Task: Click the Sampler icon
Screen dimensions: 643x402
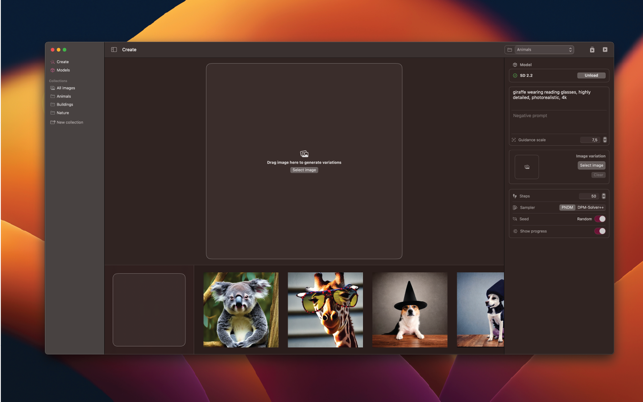Action: coord(515,208)
